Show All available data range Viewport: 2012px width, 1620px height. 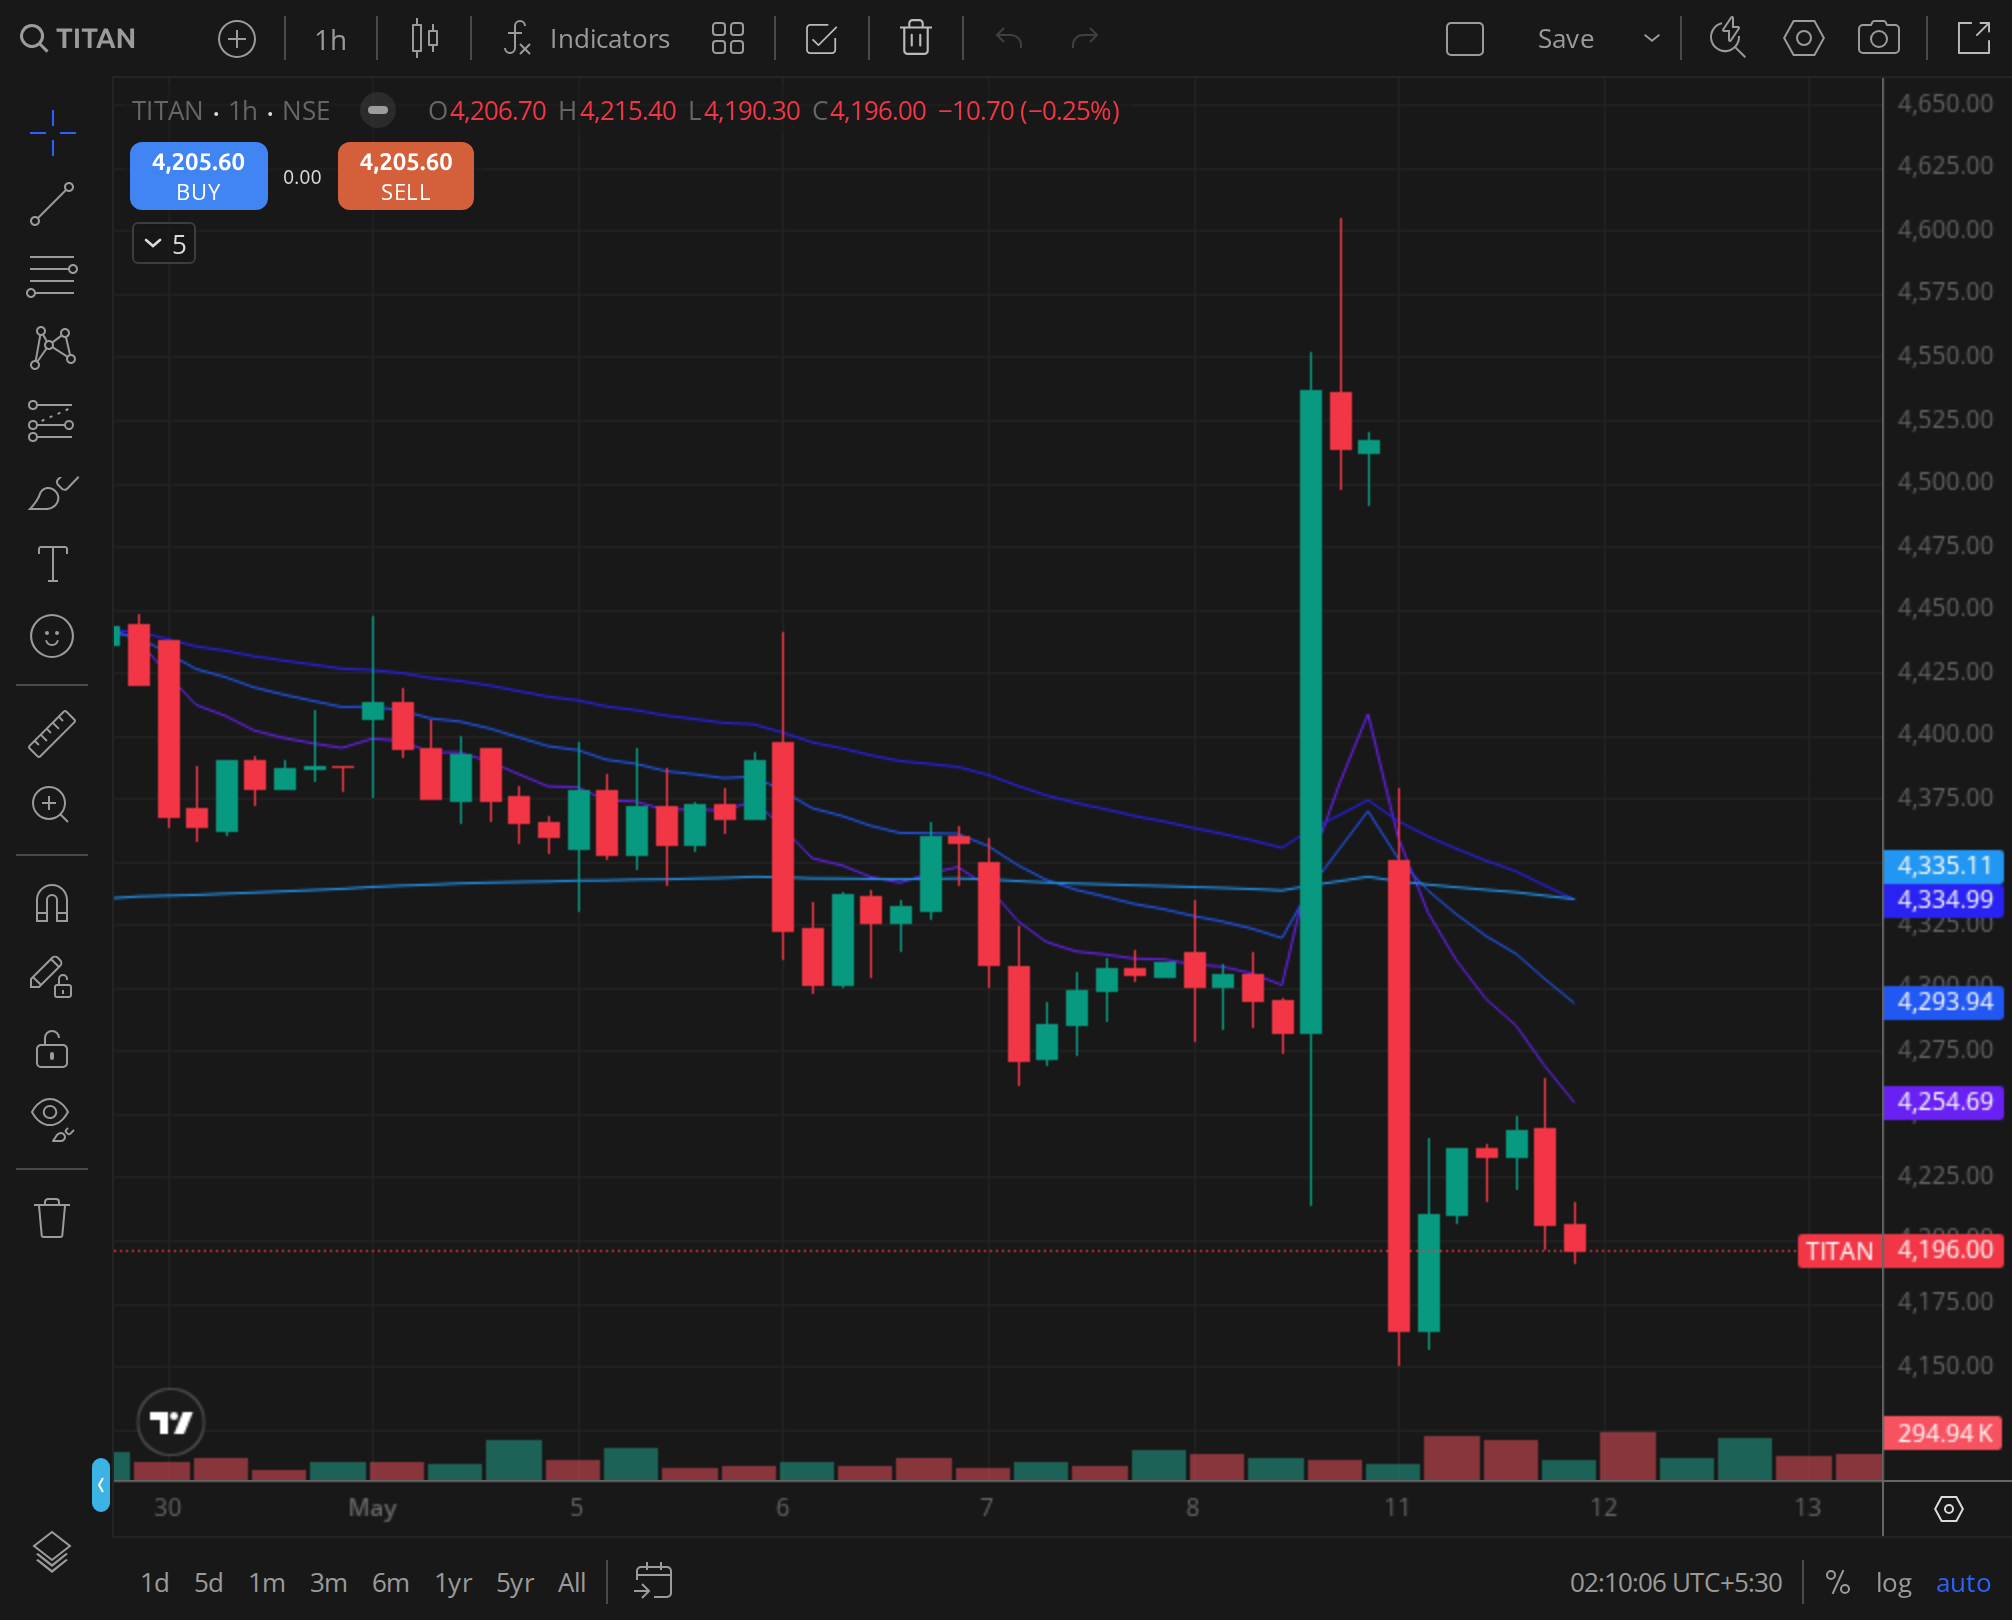(572, 1583)
